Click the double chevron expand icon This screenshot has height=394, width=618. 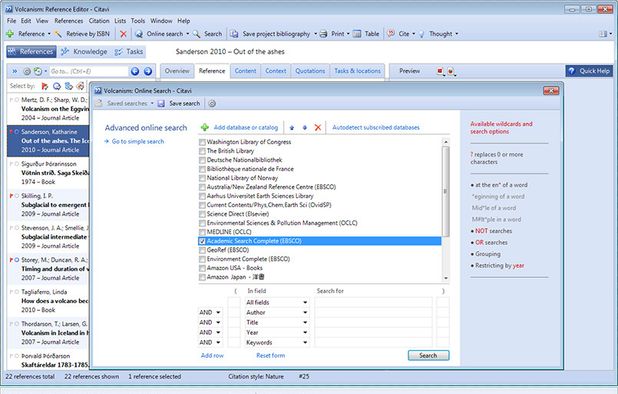coord(15,71)
